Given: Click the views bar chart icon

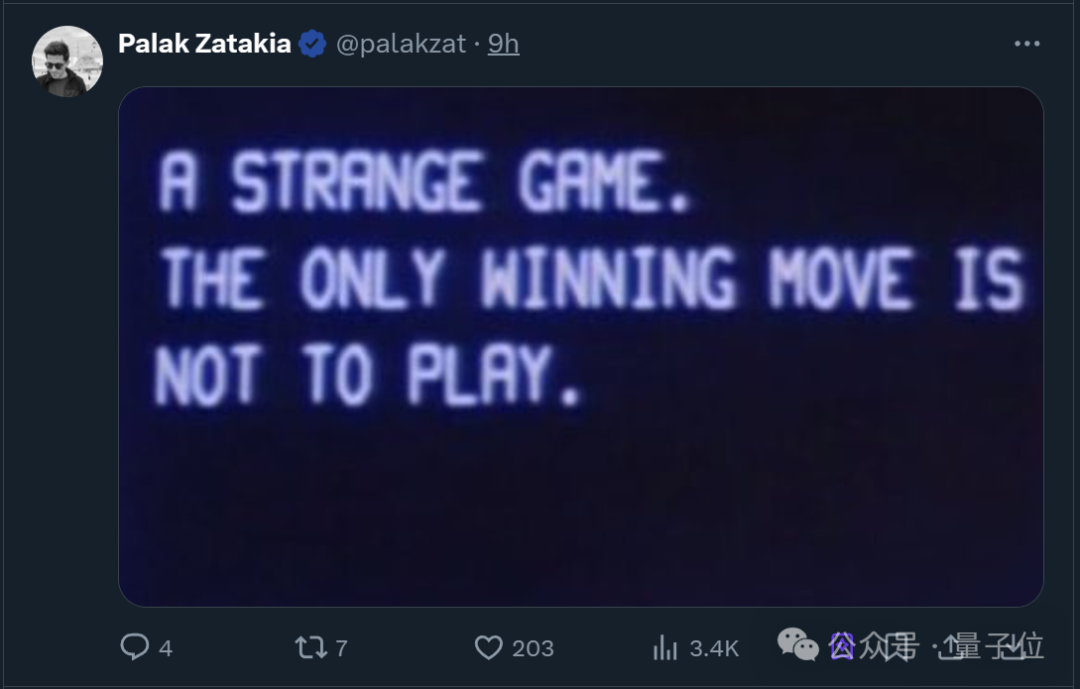Looking at the screenshot, I should [x=665, y=648].
